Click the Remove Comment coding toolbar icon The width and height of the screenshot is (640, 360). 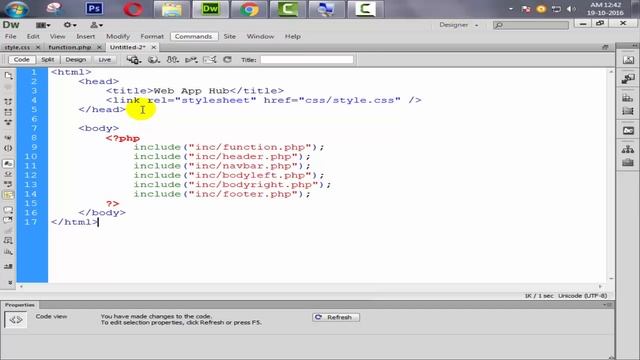click(8, 220)
